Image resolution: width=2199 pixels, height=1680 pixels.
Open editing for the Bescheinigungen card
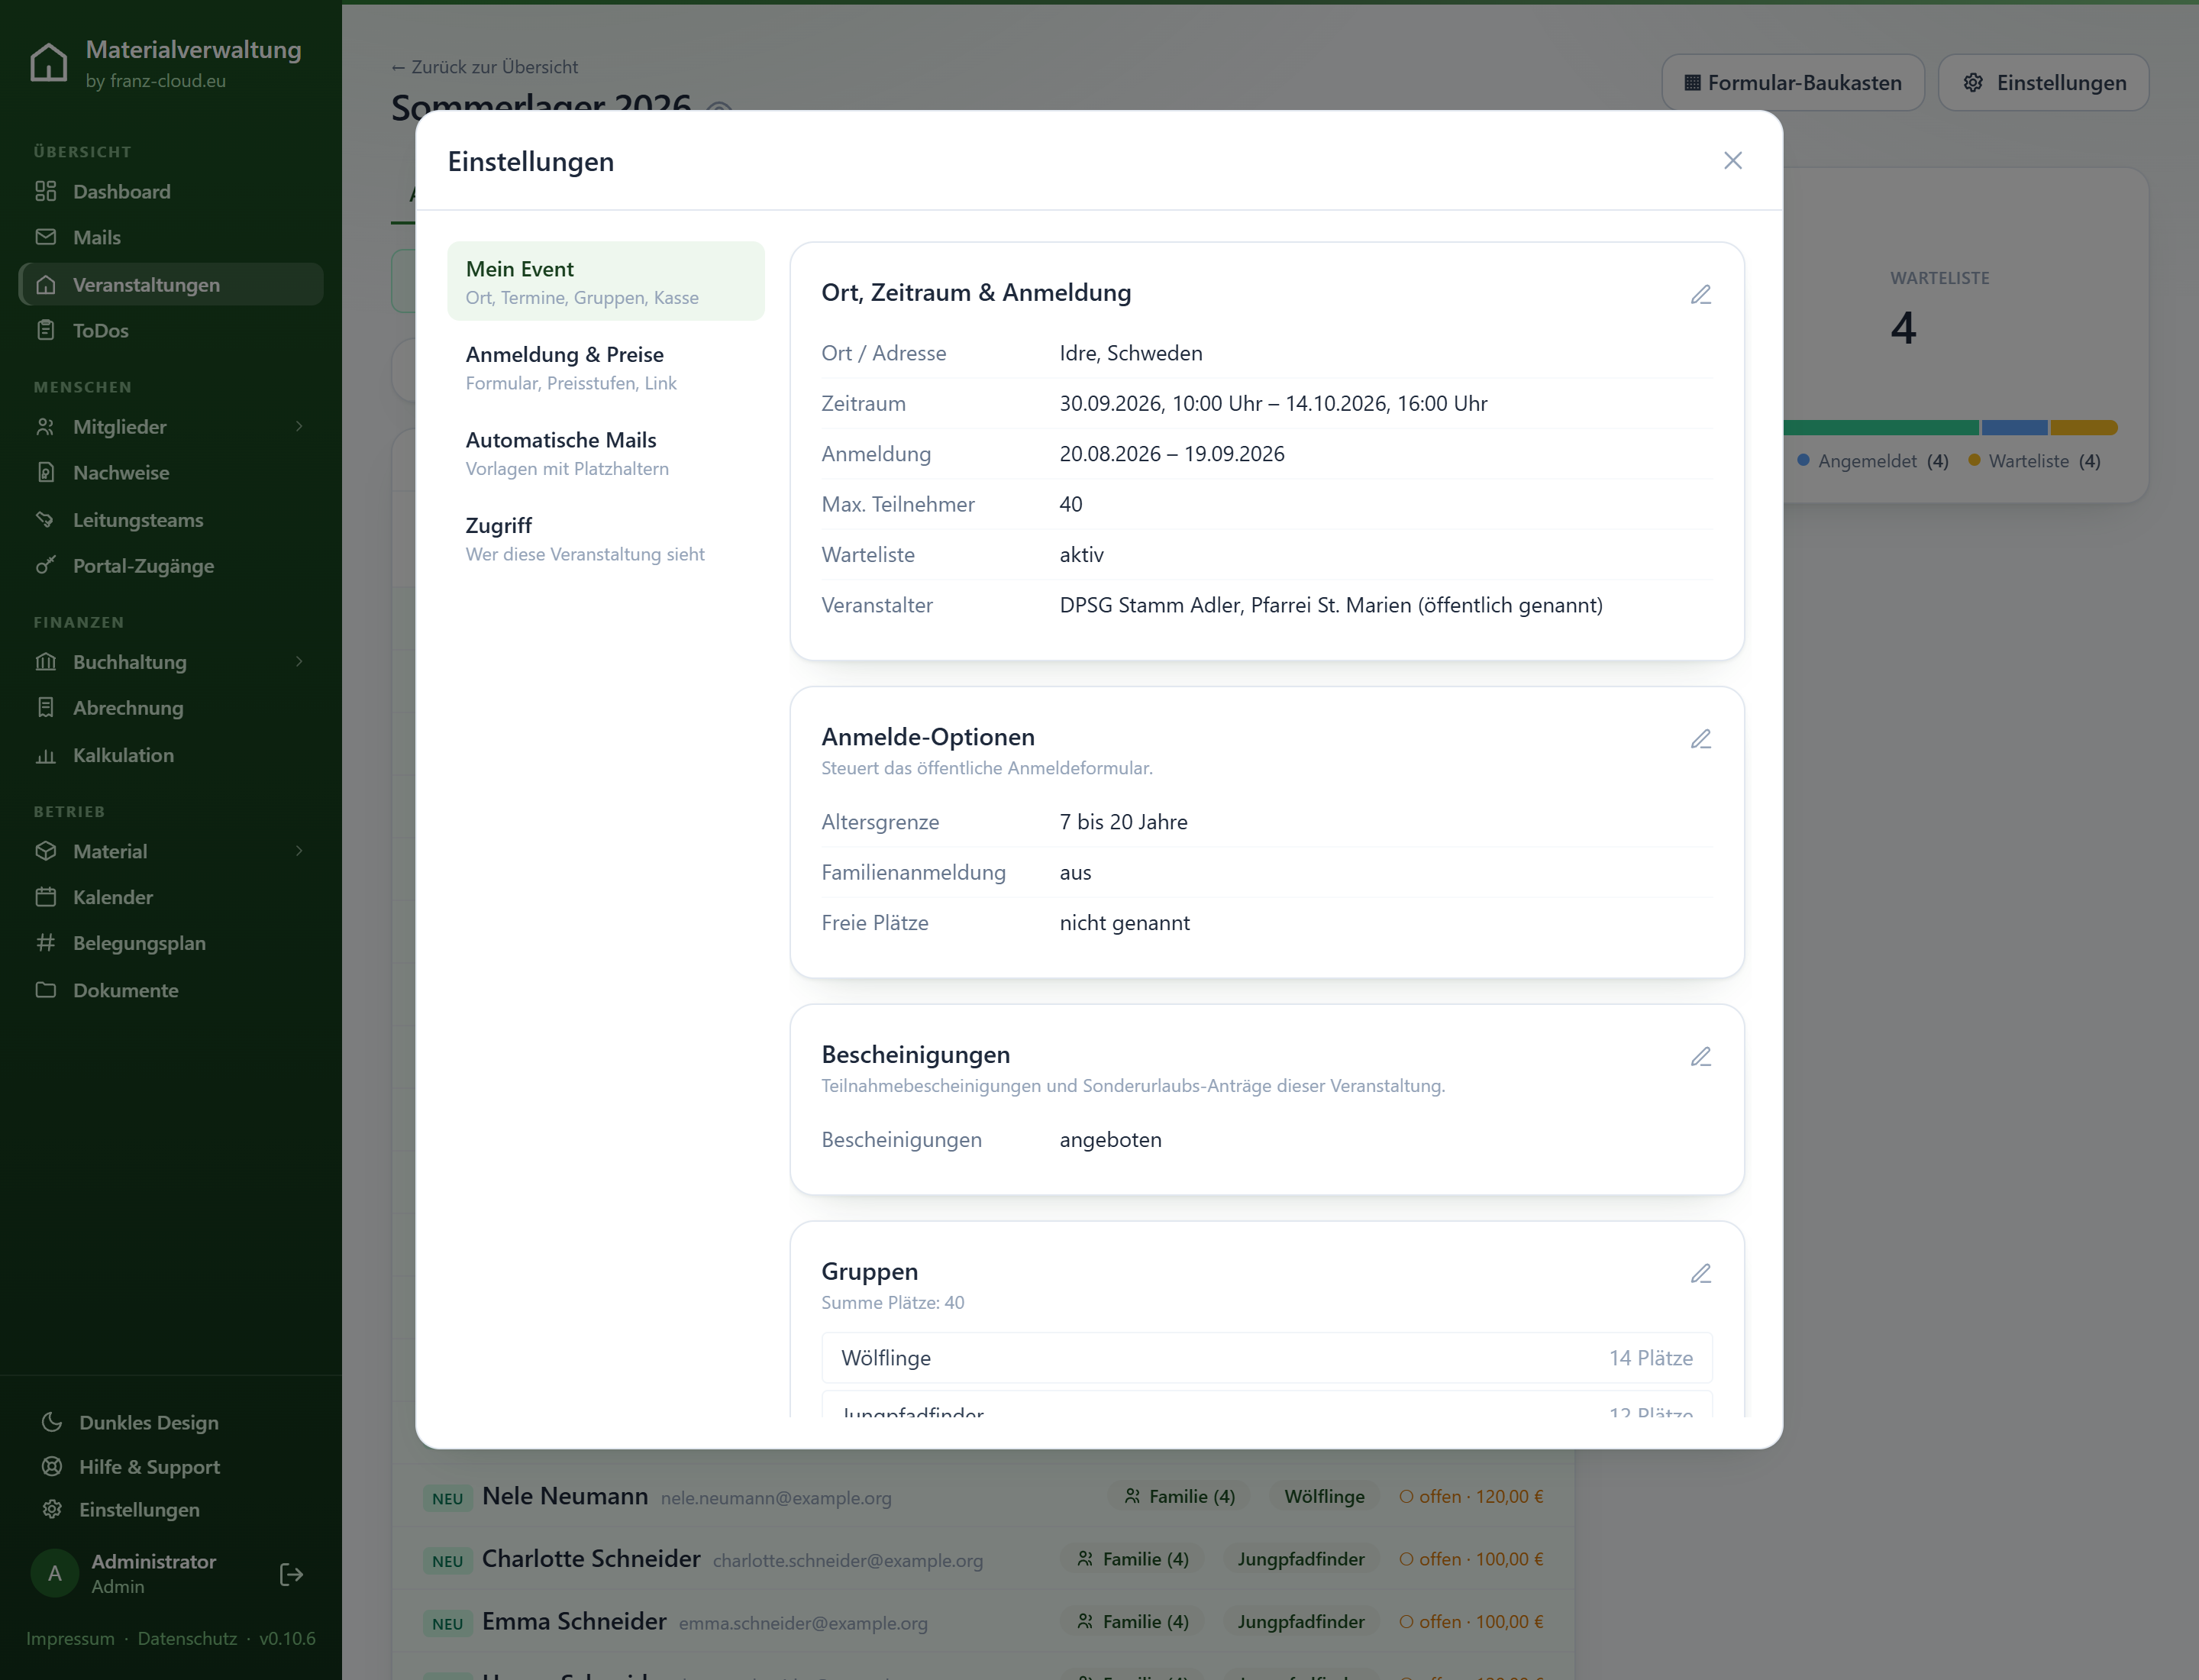[1701, 1057]
